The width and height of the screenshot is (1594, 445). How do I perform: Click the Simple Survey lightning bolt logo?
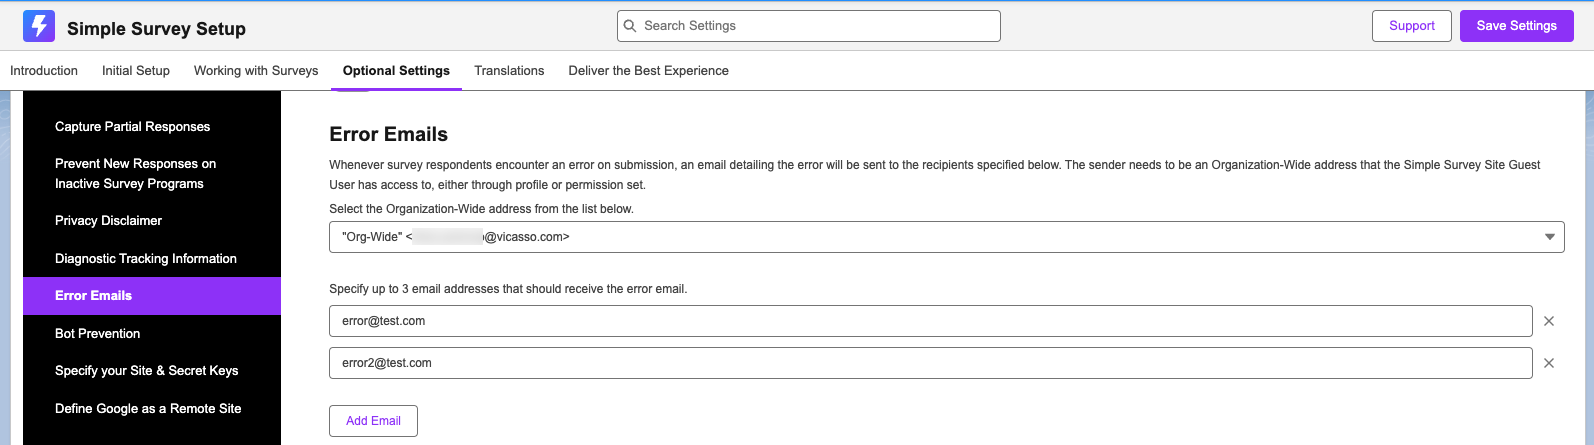(39, 26)
